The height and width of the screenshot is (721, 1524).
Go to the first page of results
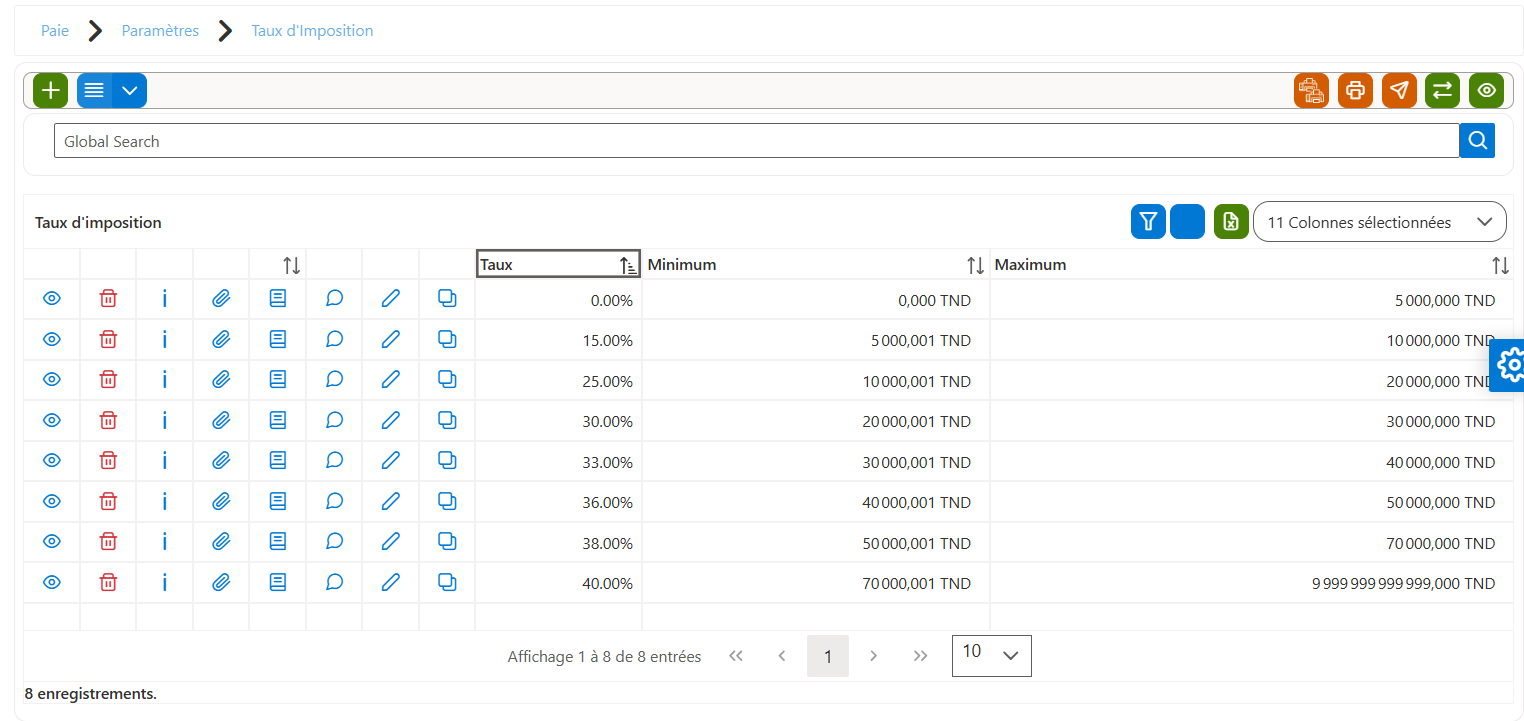(x=736, y=656)
